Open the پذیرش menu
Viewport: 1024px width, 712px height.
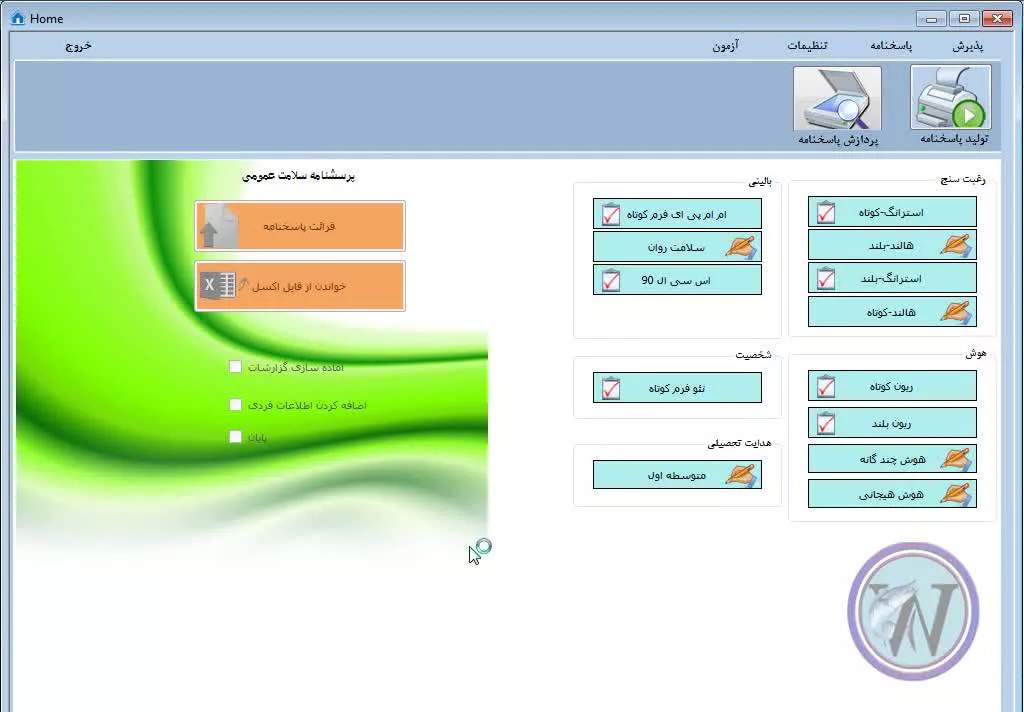pyautogui.click(x=967, y=46)
